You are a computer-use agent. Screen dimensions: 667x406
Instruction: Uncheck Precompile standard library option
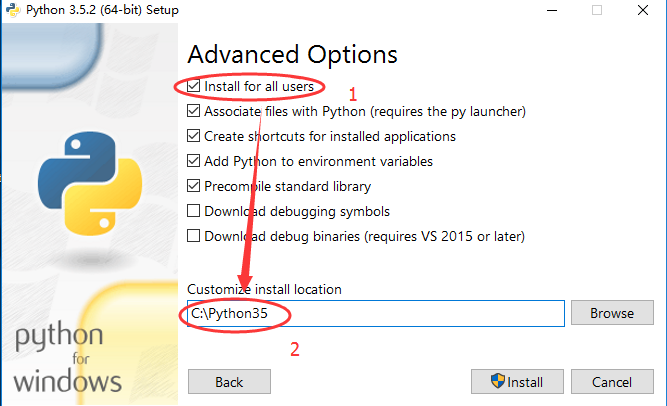point(194,186)
